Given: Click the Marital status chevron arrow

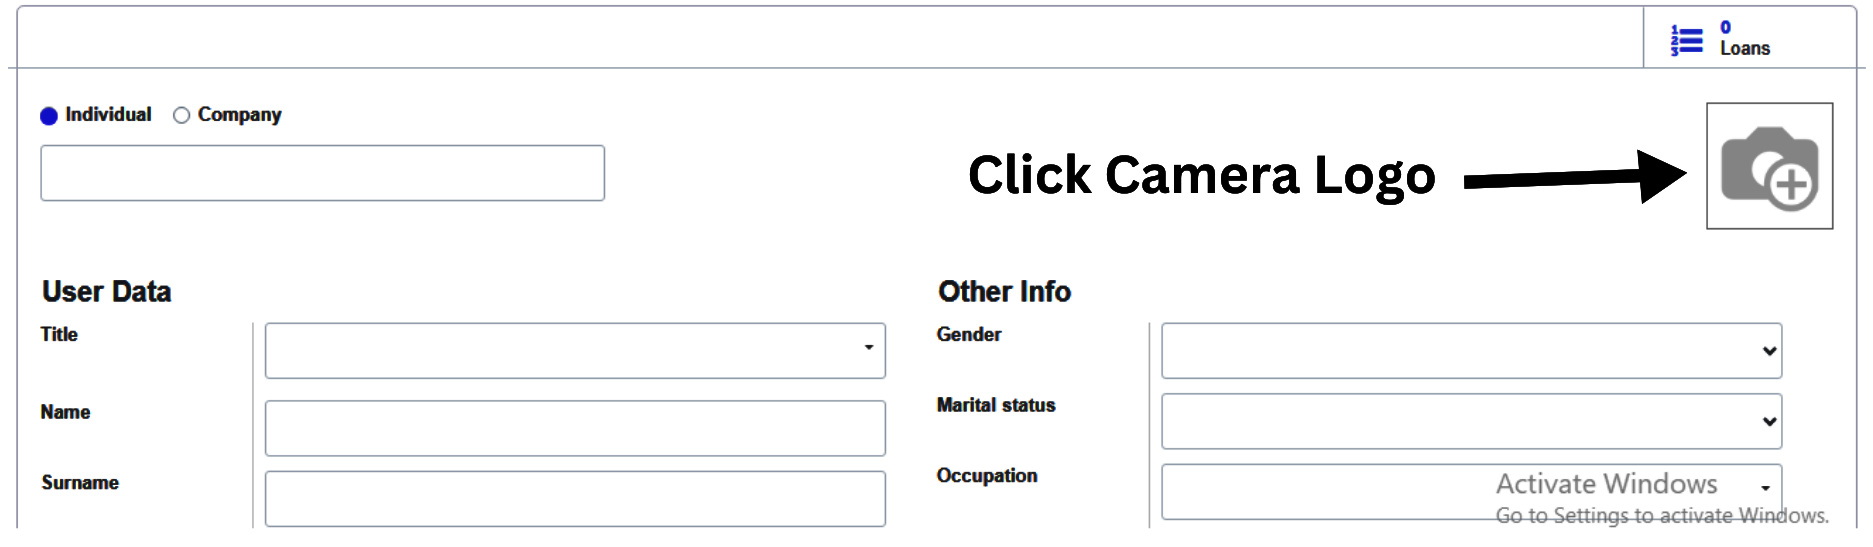Looking at the screenshot, I should (1769, 422).
